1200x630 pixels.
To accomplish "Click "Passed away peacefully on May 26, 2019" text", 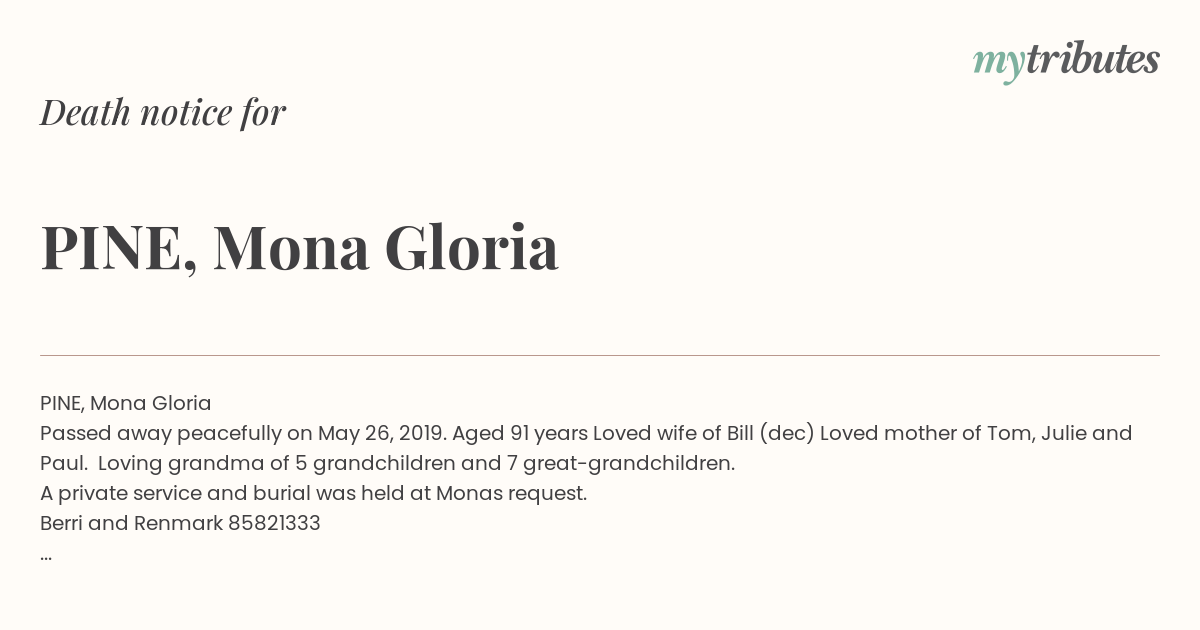I will (243, 434).
